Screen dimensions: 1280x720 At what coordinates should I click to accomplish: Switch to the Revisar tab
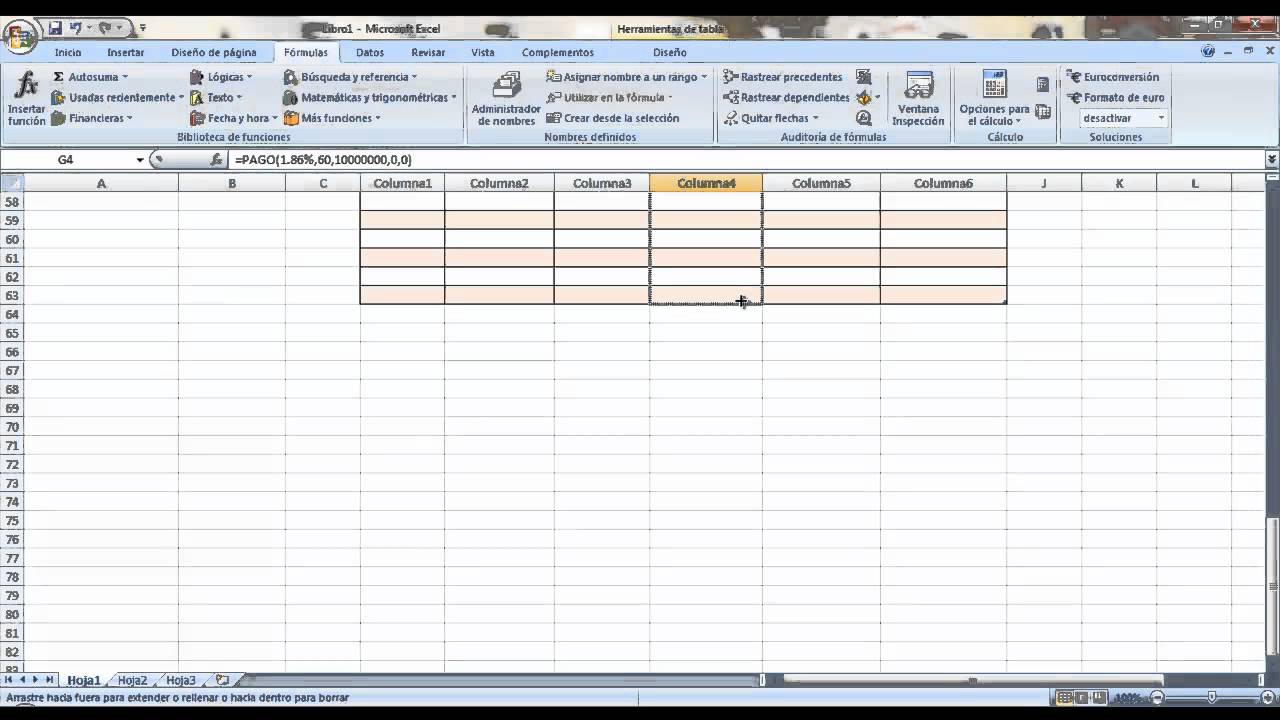[x=428, y=52]
